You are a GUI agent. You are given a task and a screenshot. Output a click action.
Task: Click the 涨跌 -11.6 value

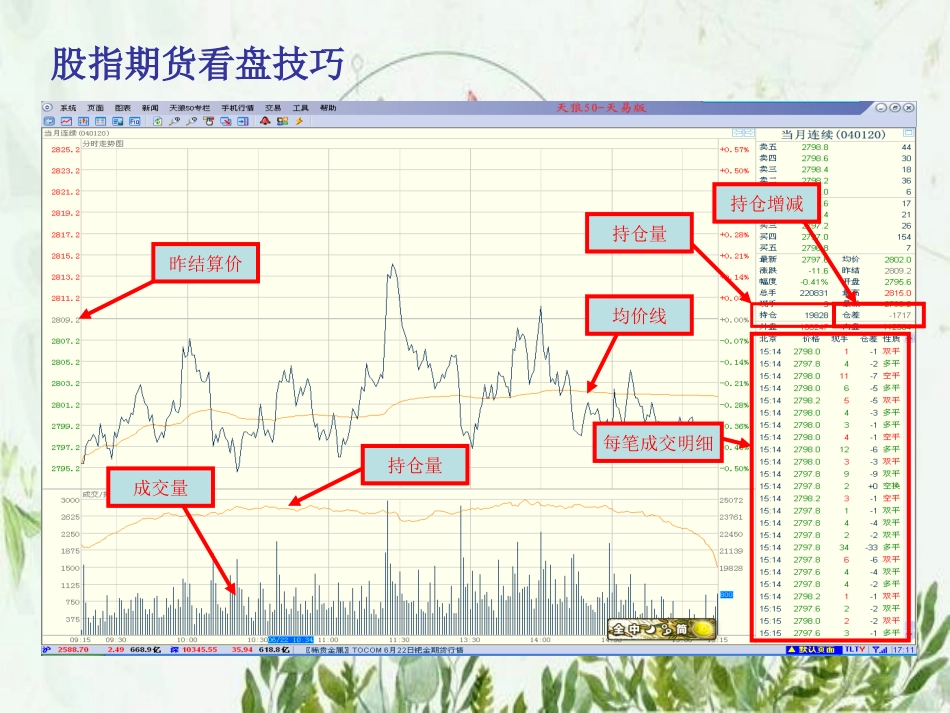818,271
